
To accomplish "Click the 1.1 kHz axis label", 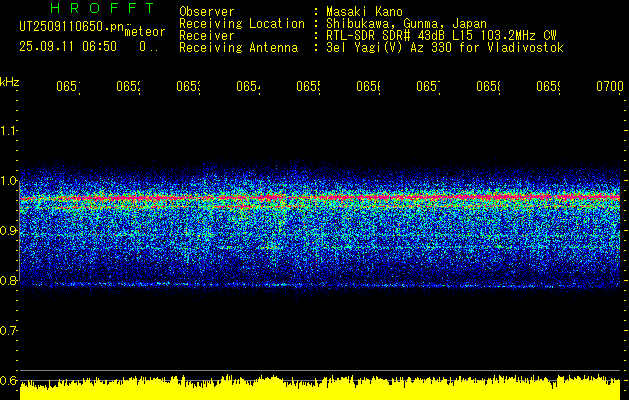I will (x=8, y=130).
